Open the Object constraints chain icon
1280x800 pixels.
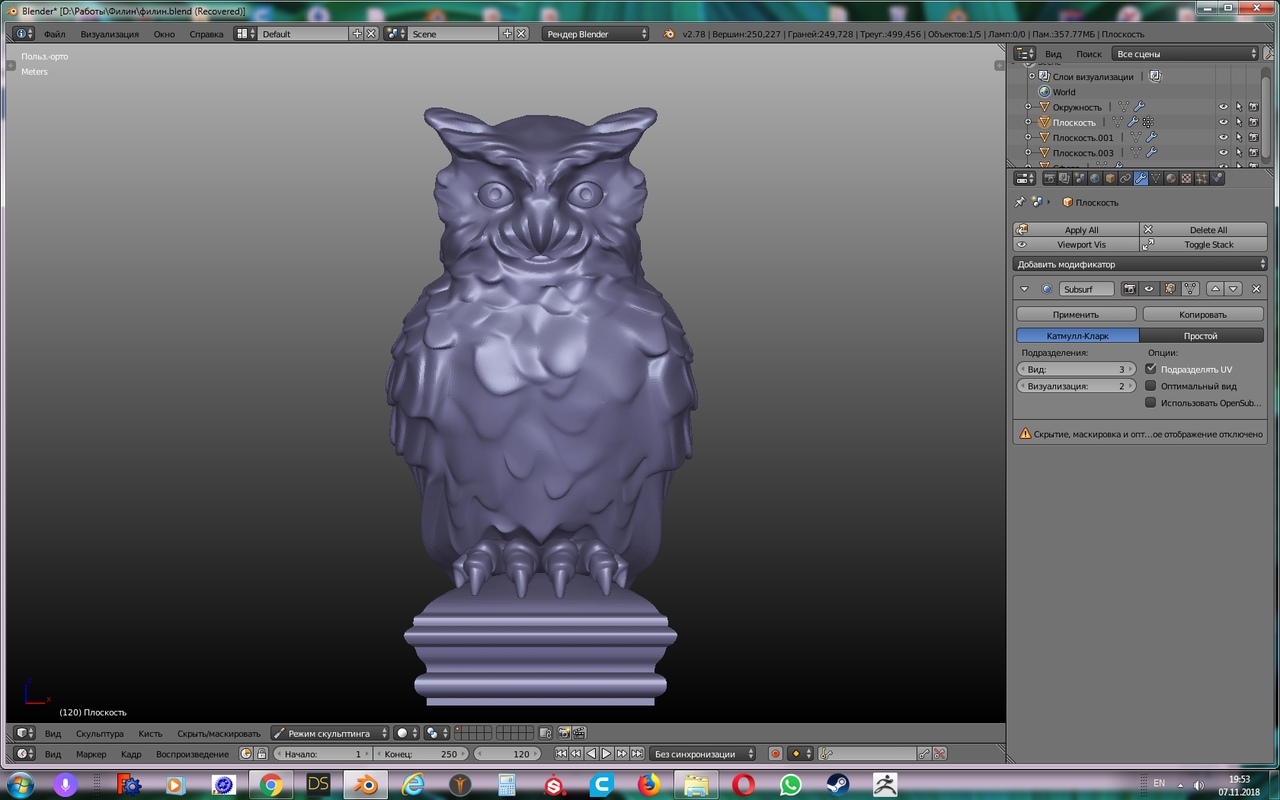(x=1125, y=178)
